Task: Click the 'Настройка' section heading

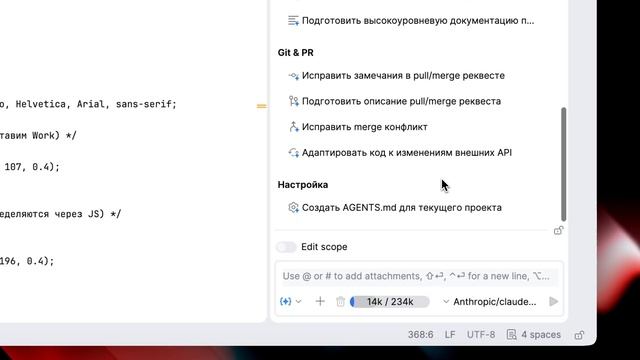Action: pos(303,185)
